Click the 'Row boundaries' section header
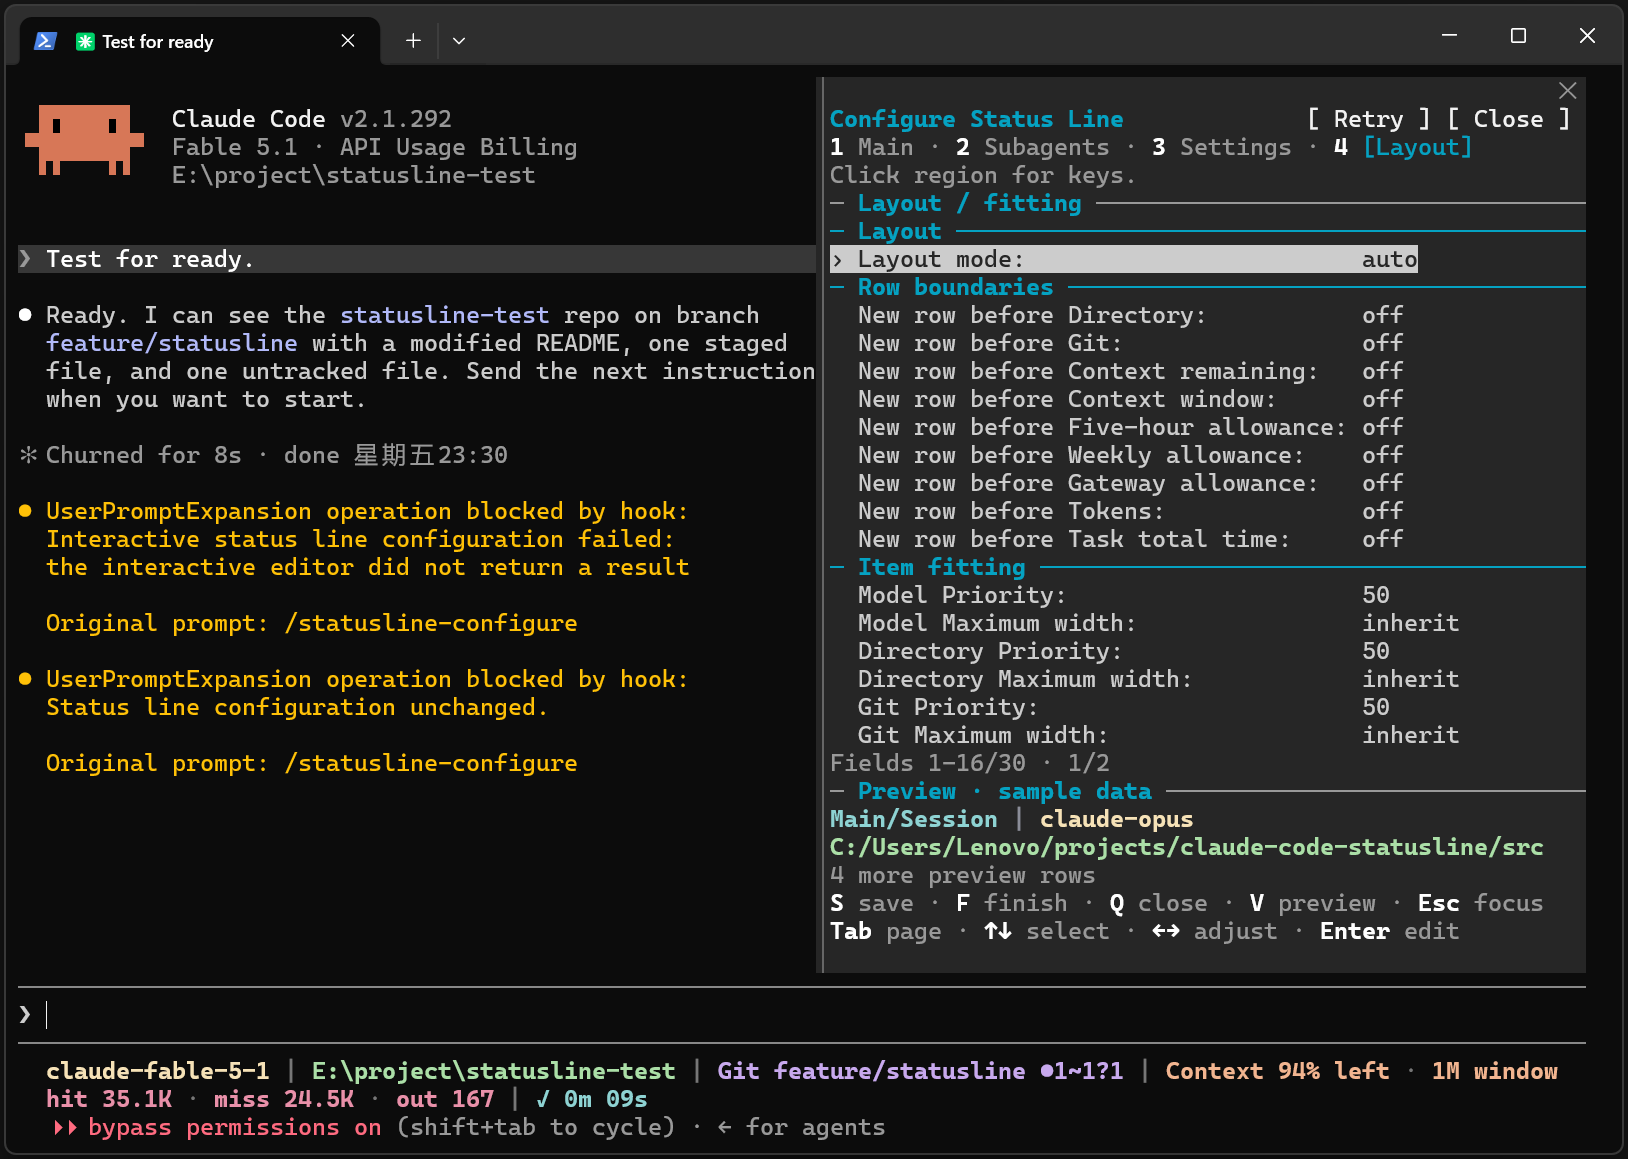 (x=956, y=287)
